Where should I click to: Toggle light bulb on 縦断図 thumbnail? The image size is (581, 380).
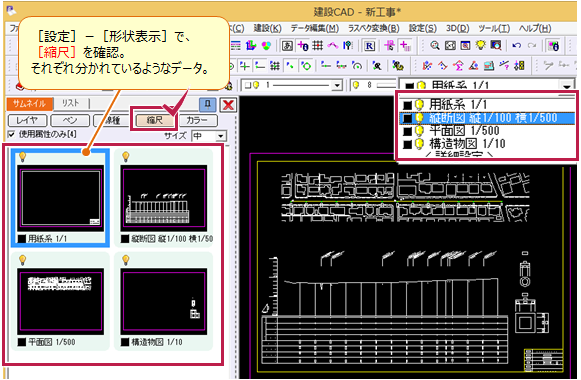point(126,157)
